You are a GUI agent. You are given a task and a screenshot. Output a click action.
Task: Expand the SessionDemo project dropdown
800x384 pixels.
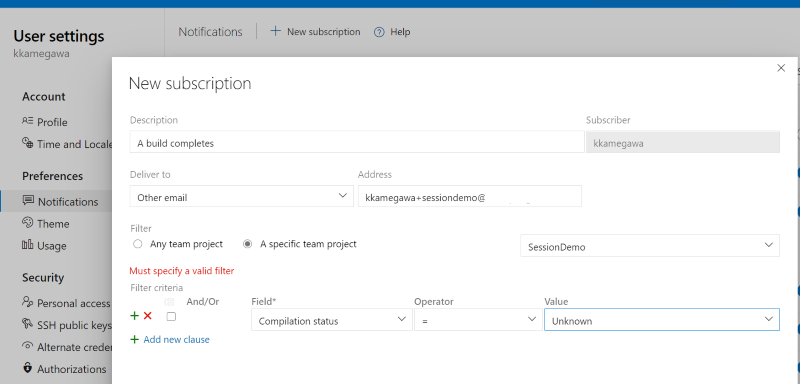click(650, 246)
